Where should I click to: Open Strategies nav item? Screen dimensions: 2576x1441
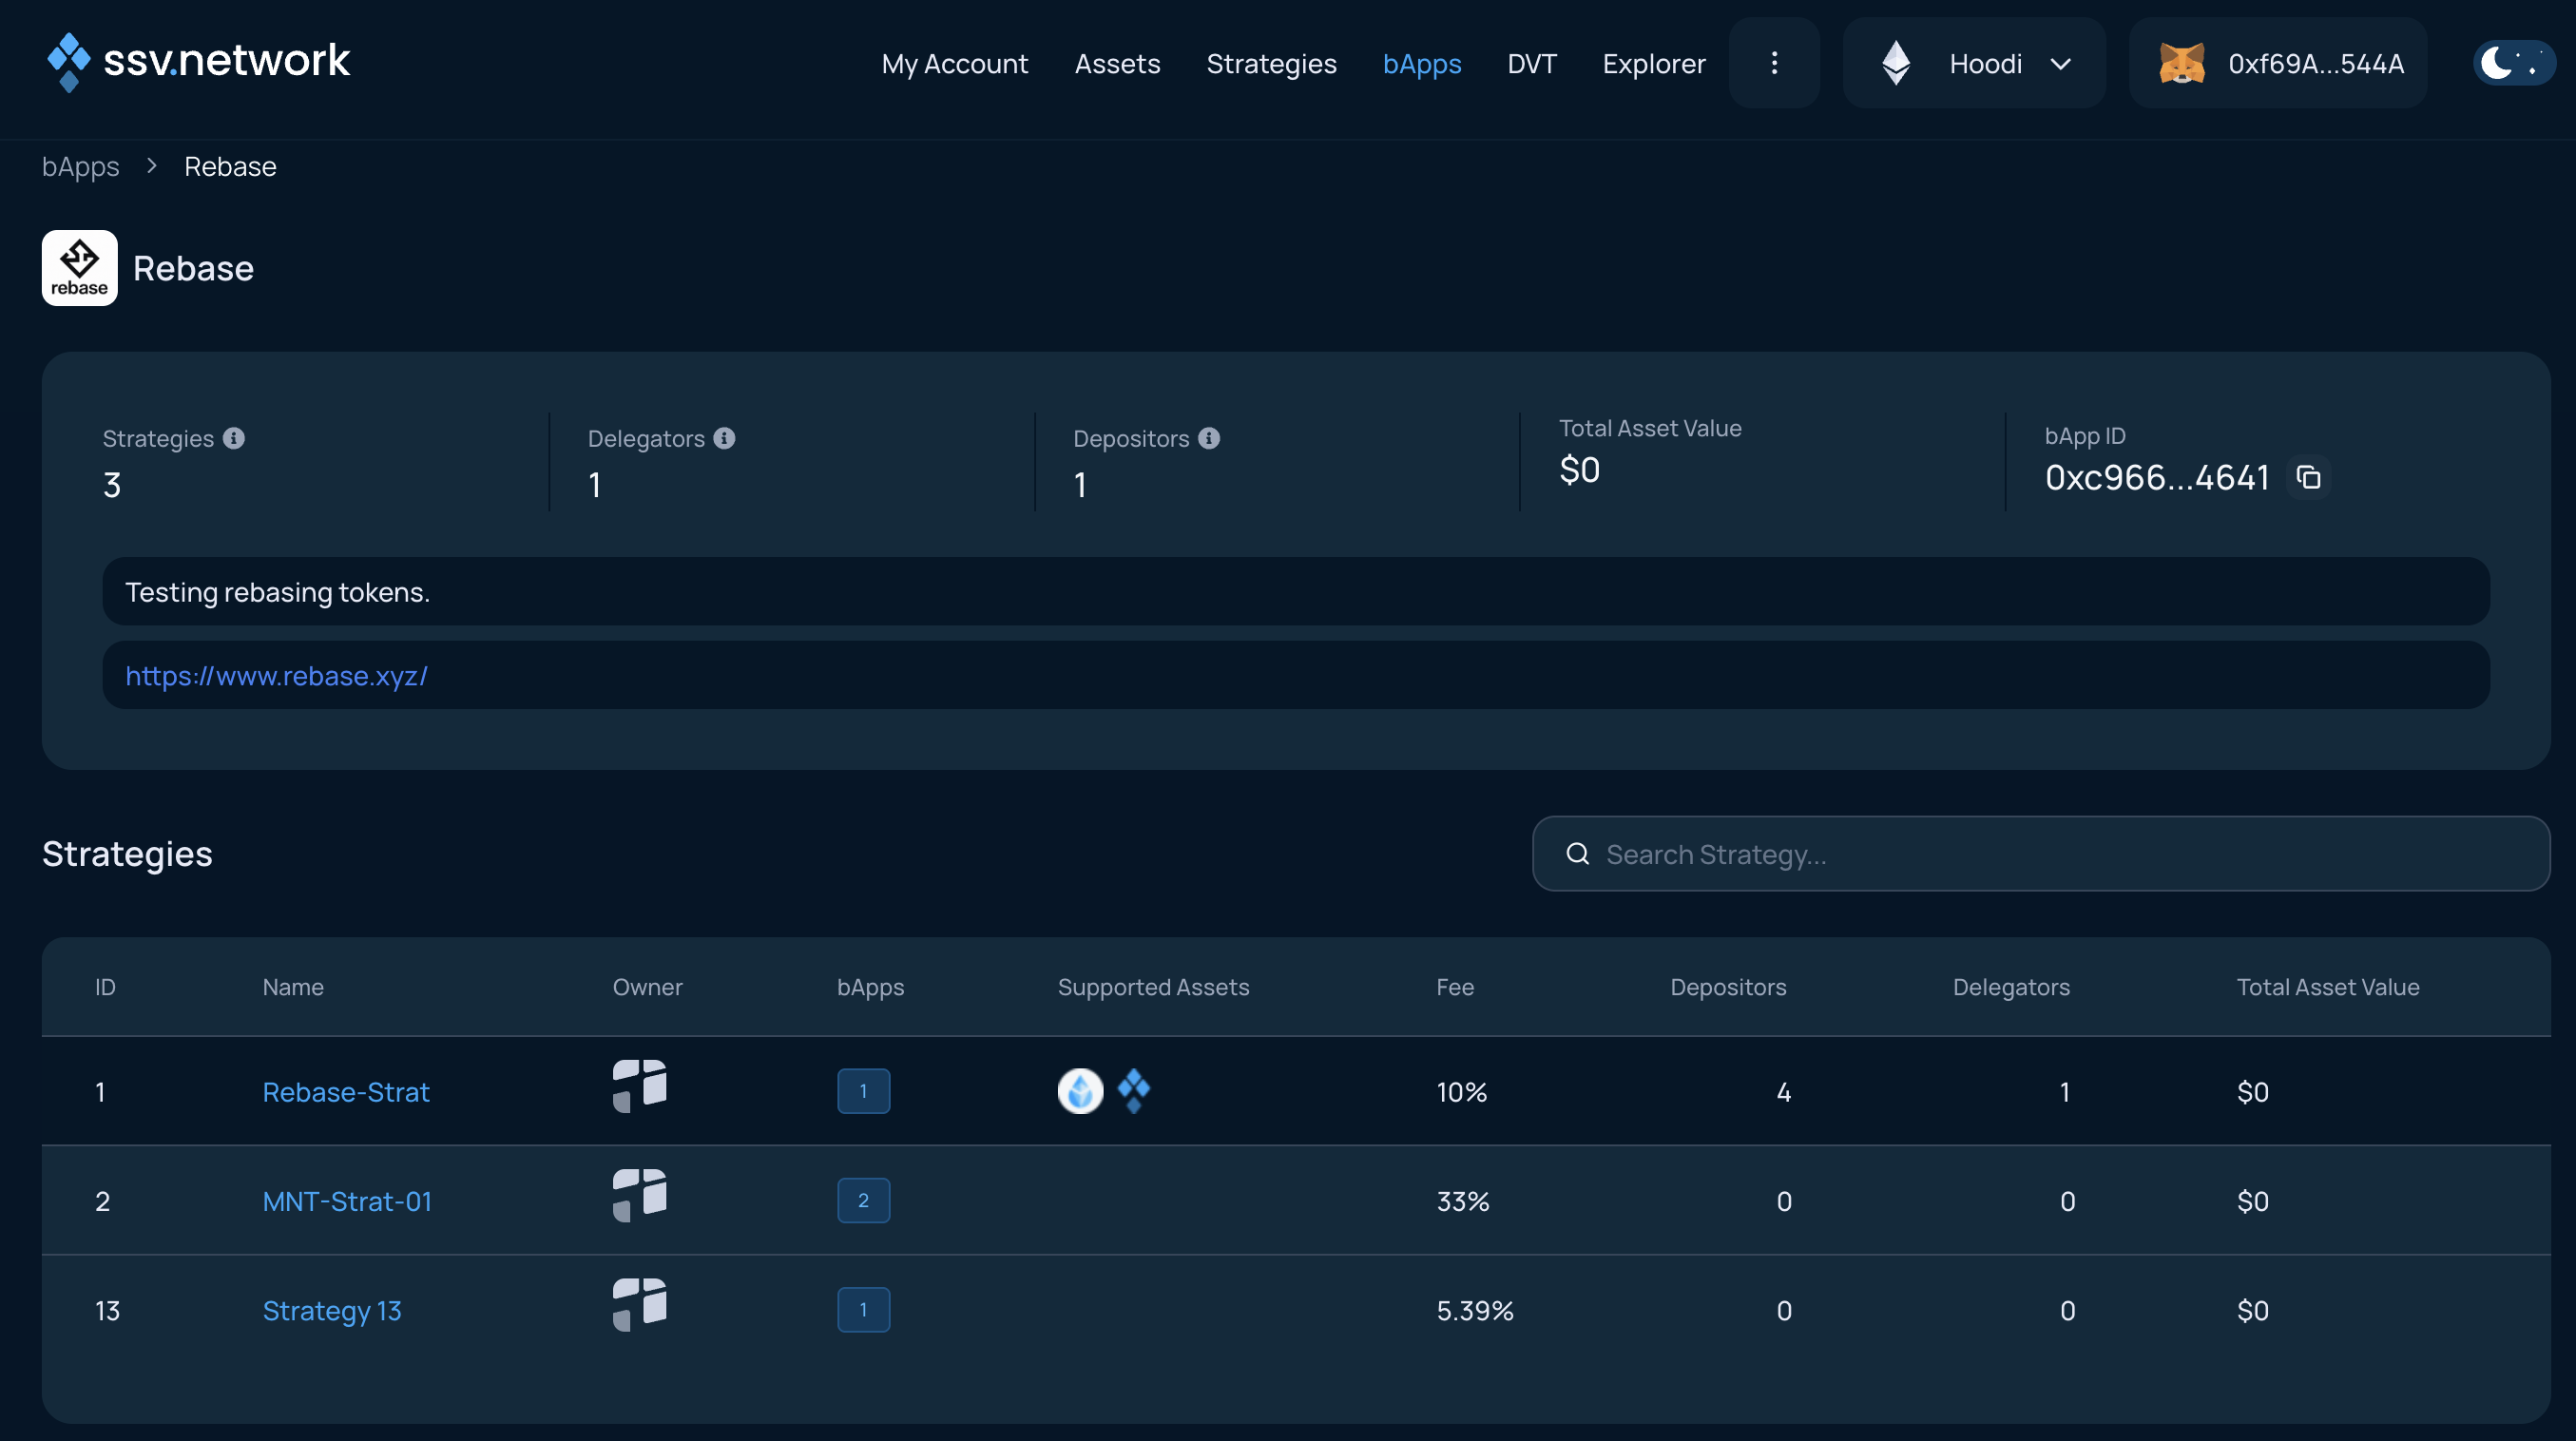click(1271, 63)
